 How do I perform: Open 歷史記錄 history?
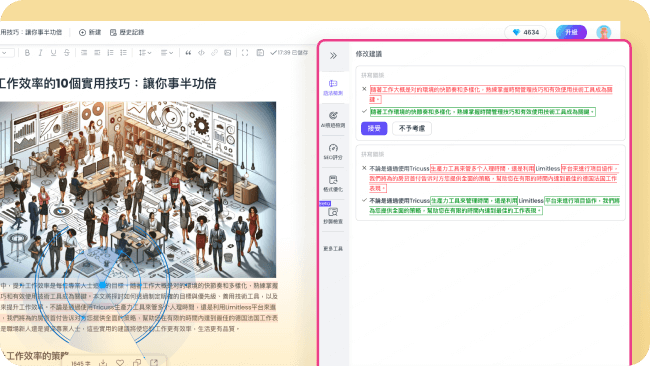coord(127,32)
